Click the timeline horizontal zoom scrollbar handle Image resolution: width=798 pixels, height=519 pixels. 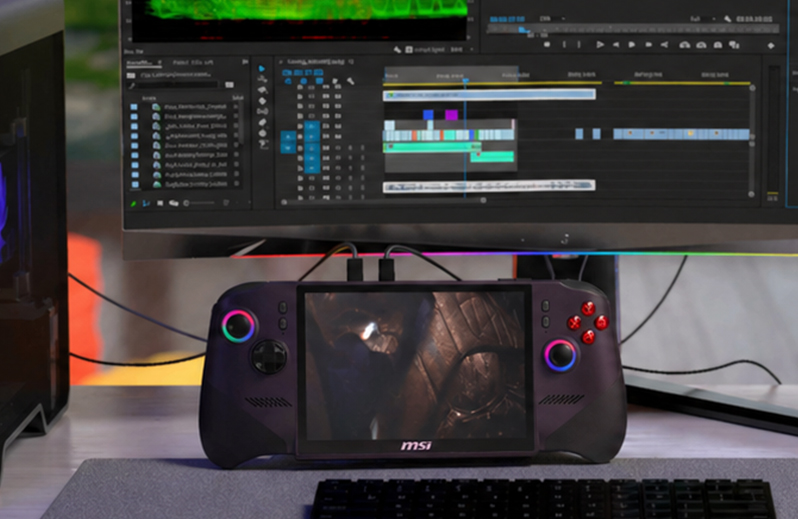483,200
